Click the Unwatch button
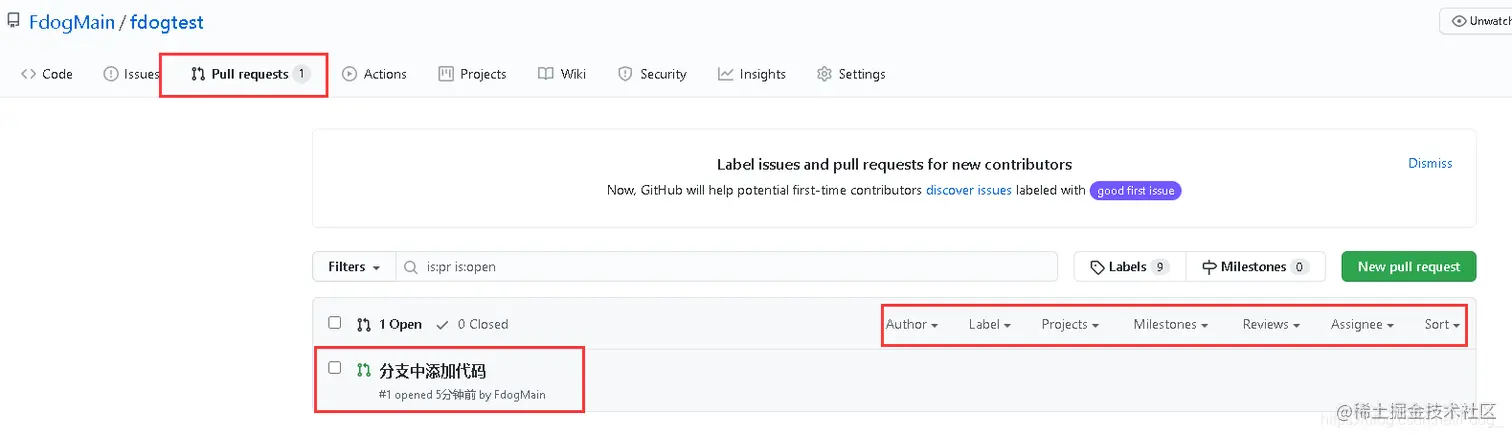Viewport: 1512px width, 437px height. (x=1476, y=21)
